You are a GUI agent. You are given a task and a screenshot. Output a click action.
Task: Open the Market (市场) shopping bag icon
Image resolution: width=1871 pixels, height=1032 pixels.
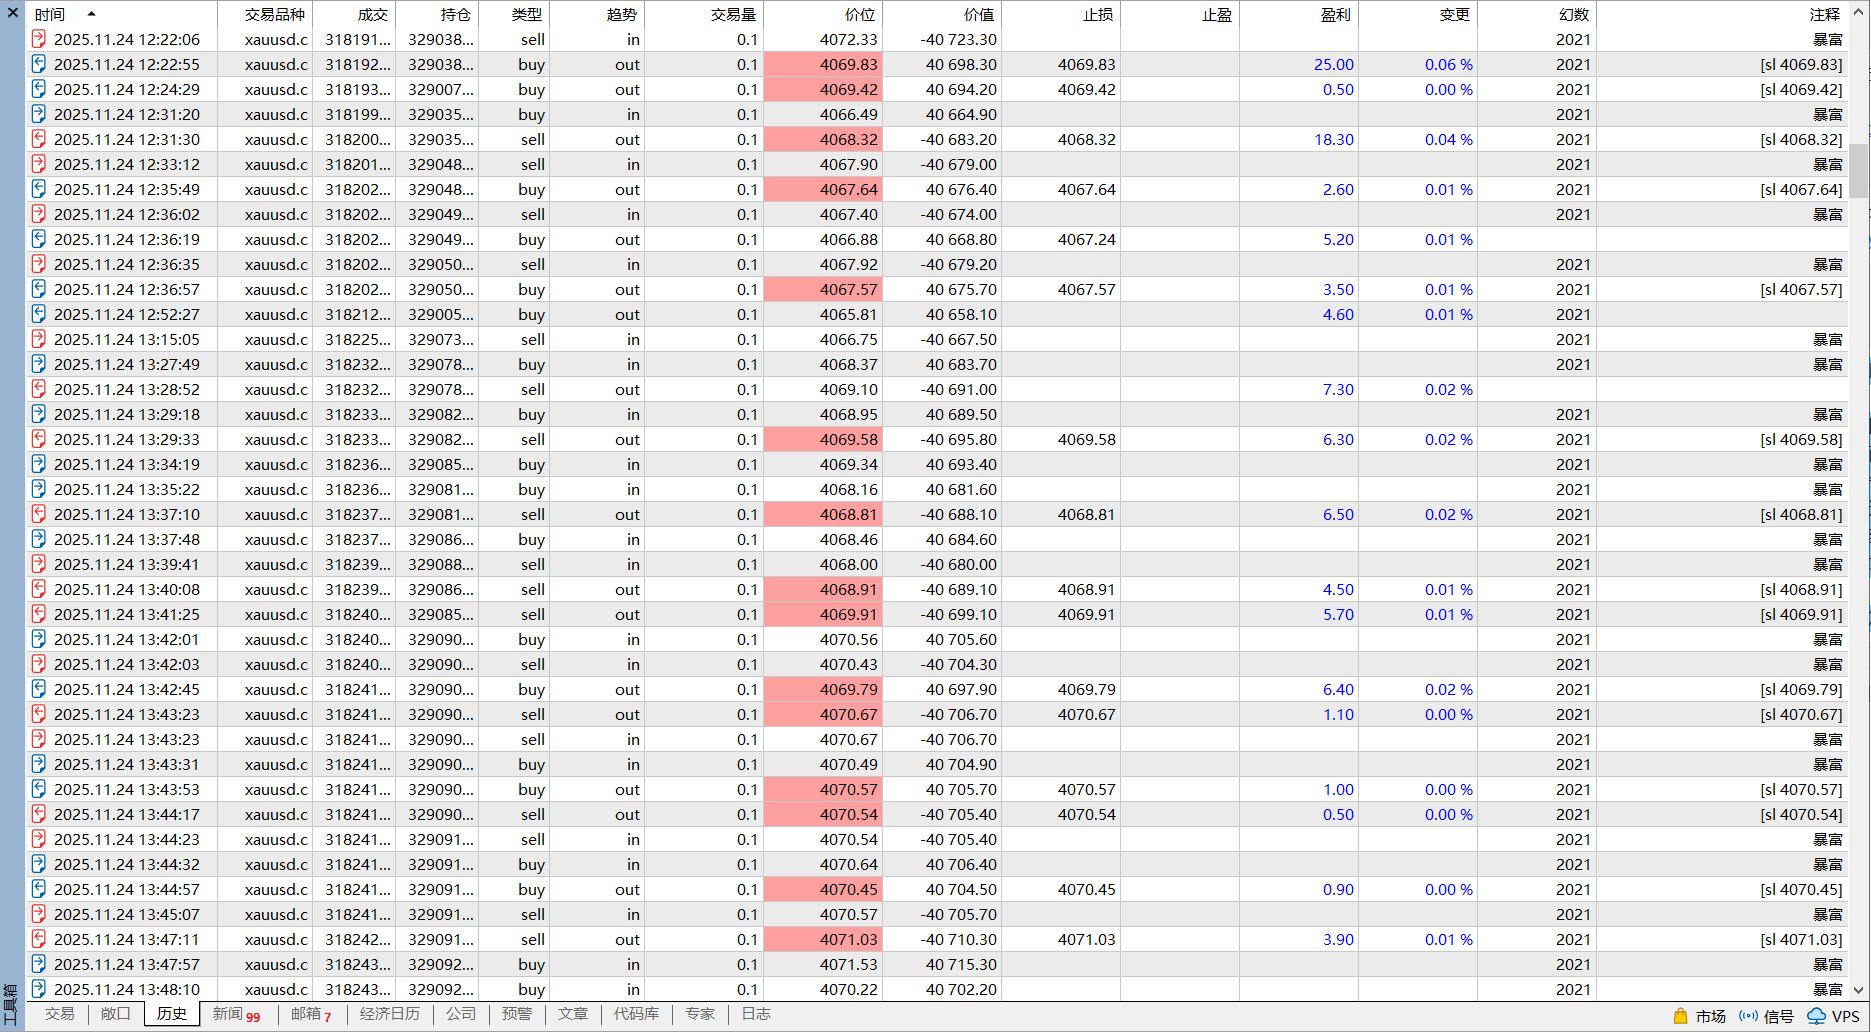click(1681, 1016)
